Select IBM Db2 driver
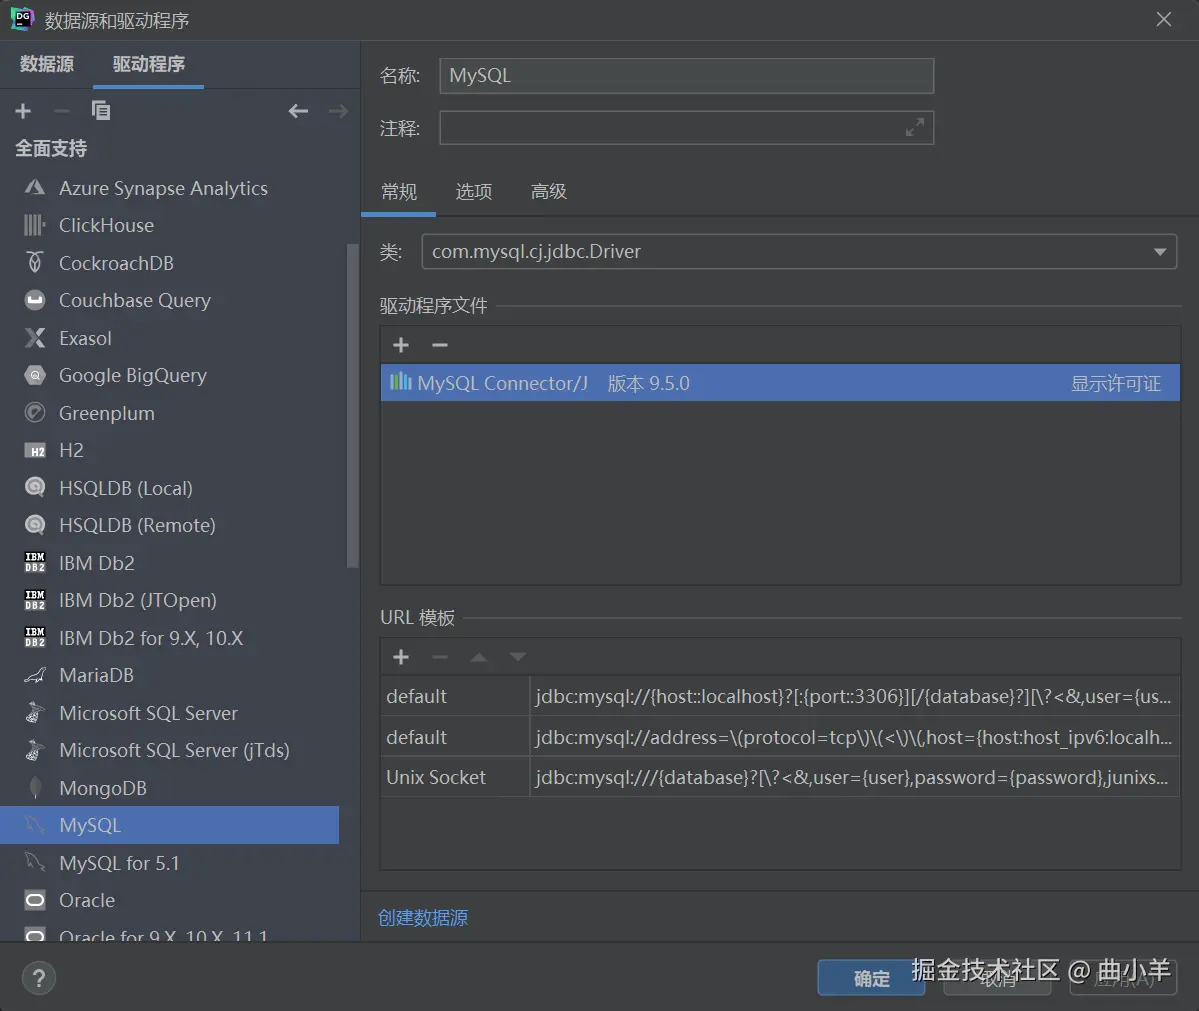The width and height of the screenshot is (1199, 1011). coord(170,563)
